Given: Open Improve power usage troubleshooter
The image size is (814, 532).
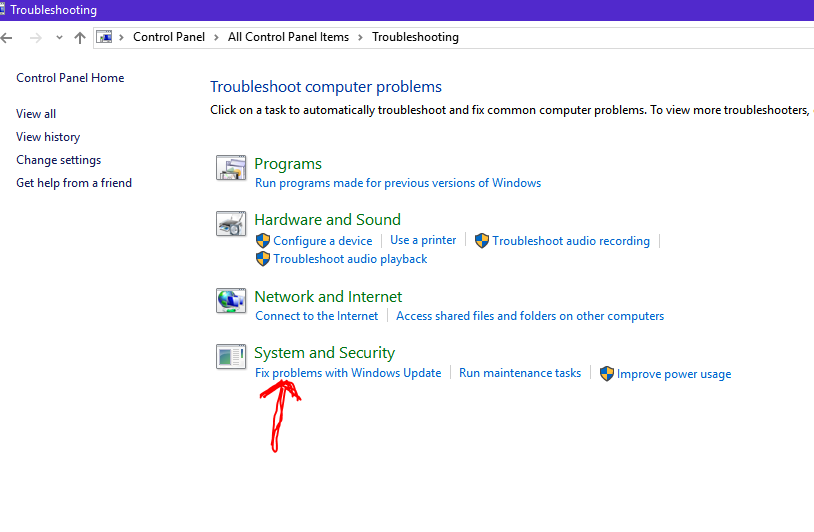Looking at the screenshot, I should click(x=674, y=374).
